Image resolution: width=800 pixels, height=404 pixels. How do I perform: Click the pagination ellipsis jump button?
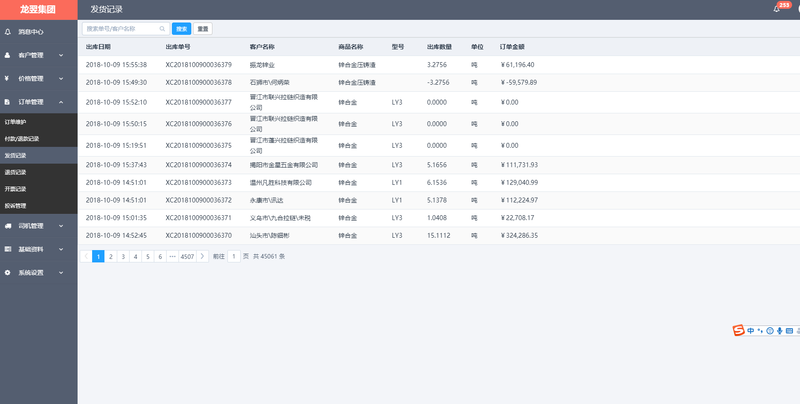pos(172,257)
